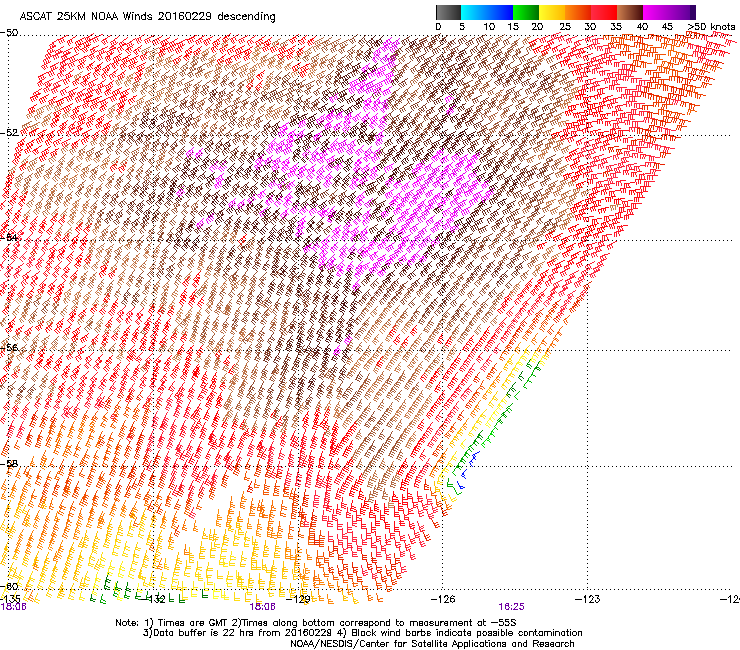Click the legend label '40'
Viewport: 740px width, 650px height.
(642, 27)
